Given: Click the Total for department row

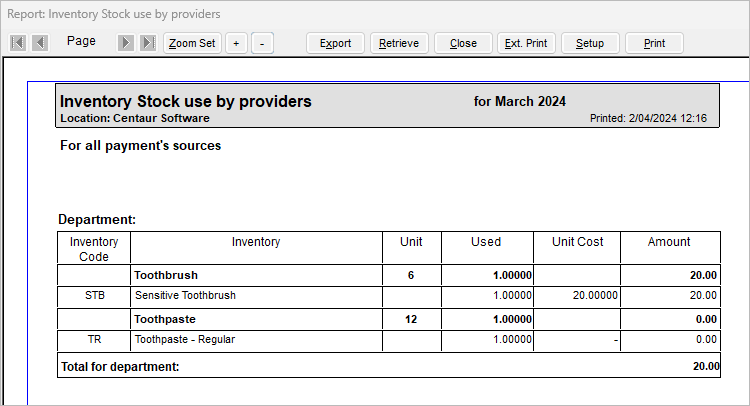Looking at the screenshot, I should [119, 366].
